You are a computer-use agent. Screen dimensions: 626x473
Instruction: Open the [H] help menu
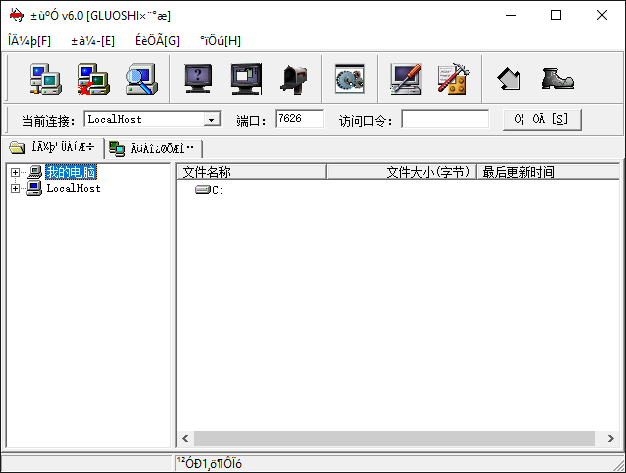pos(220,40)
